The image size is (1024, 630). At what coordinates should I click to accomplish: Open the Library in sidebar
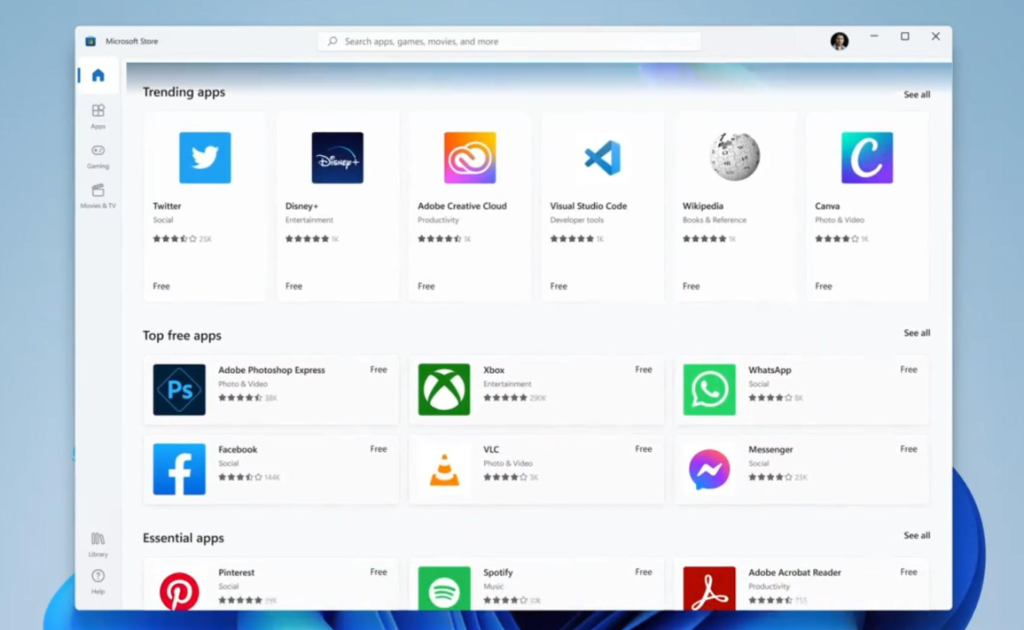pos(98,544)
